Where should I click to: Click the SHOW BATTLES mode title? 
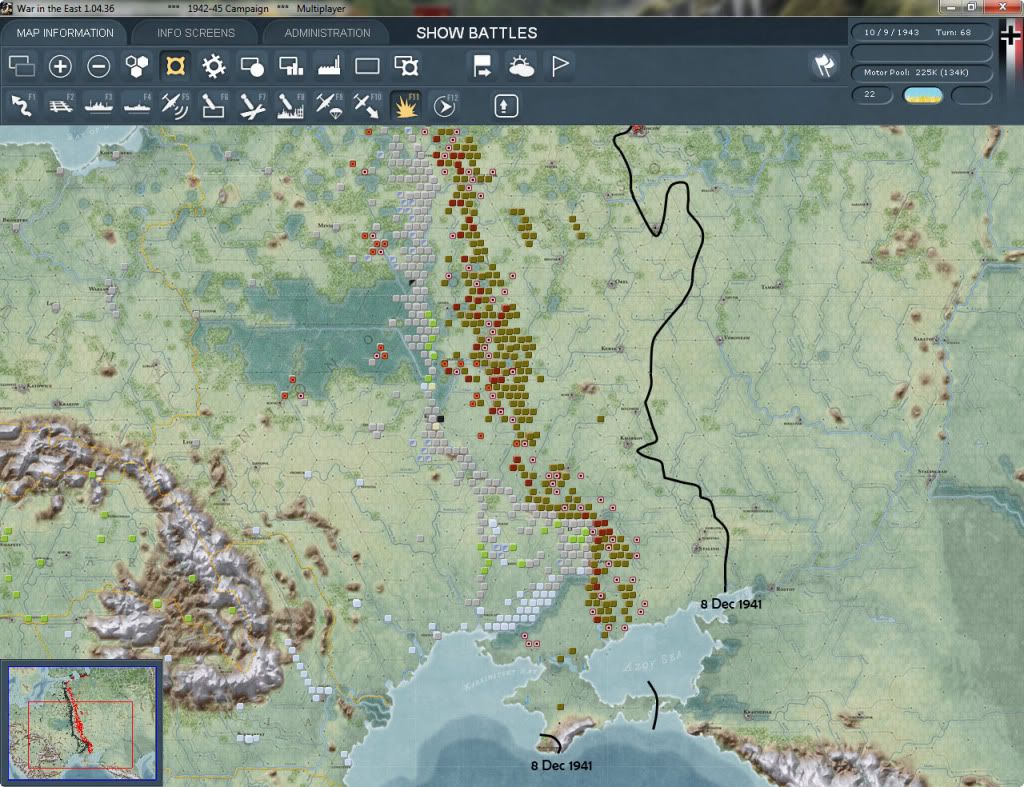[477, 33]
